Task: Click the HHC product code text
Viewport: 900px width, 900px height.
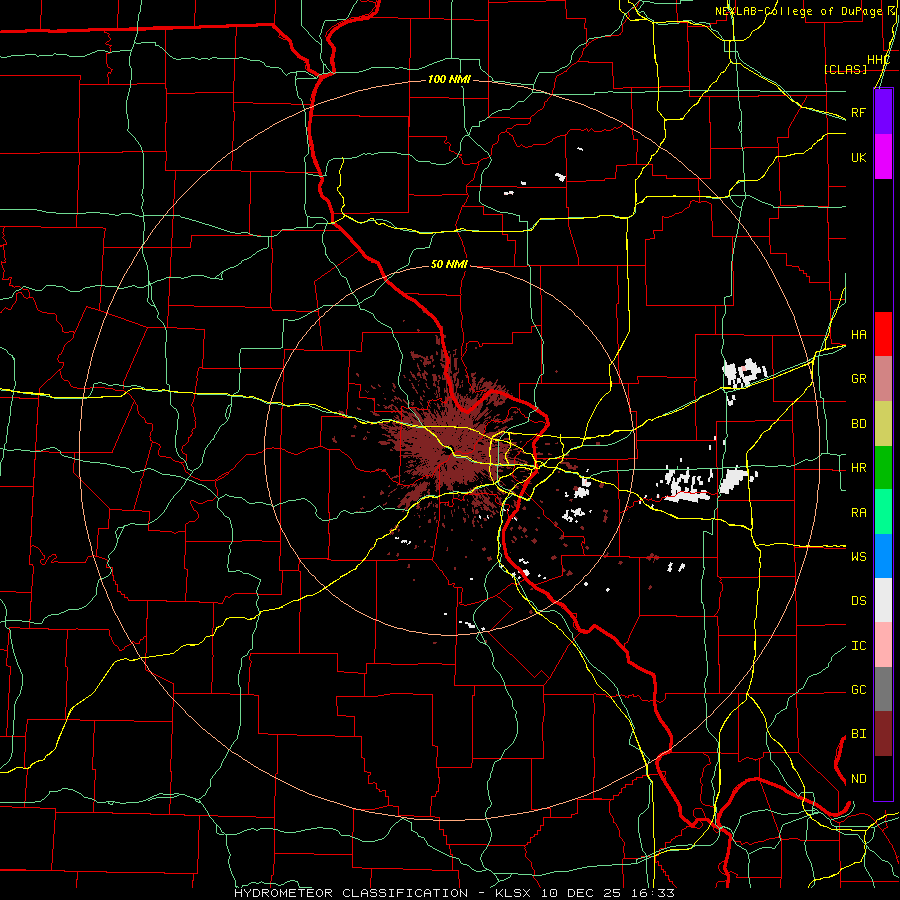Action: point(878,60)
